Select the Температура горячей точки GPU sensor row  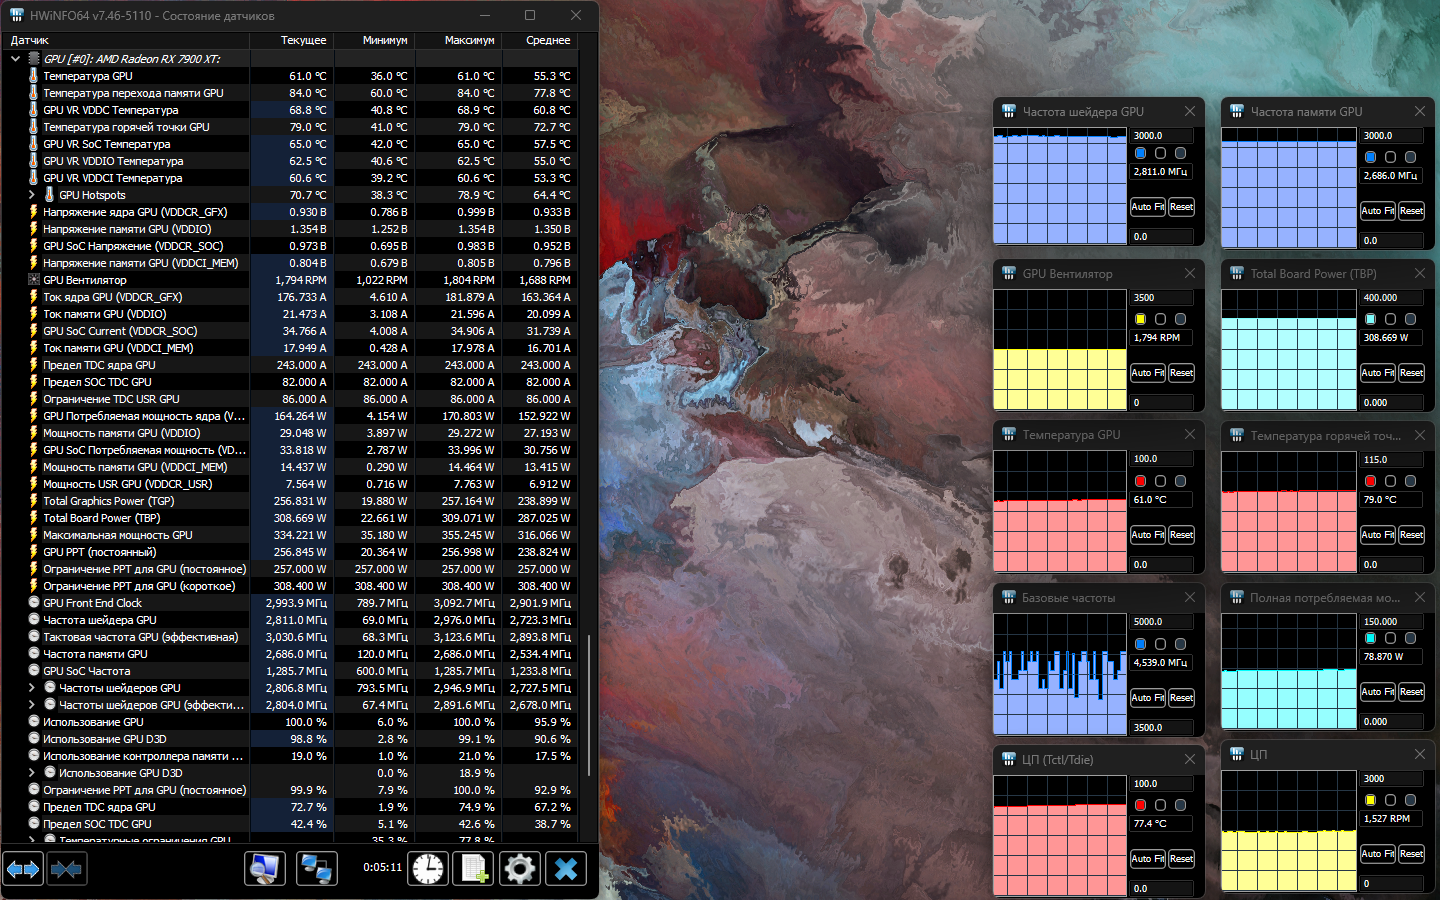coord(290,127)
